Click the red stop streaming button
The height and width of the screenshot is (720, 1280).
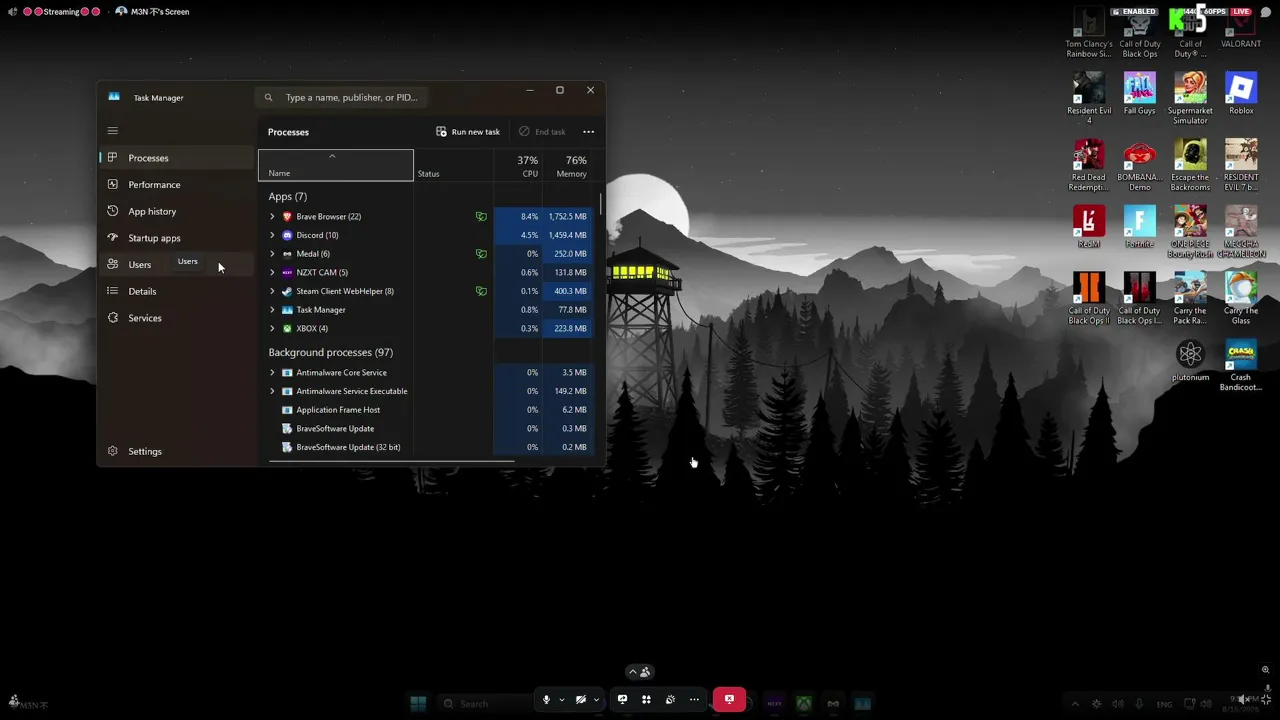click(729, 700)
